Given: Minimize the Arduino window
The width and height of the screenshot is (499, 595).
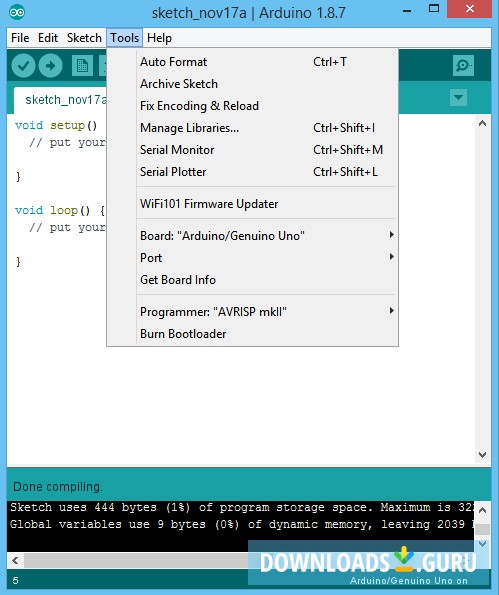Looking at the screenshot, I should point(407,10).
